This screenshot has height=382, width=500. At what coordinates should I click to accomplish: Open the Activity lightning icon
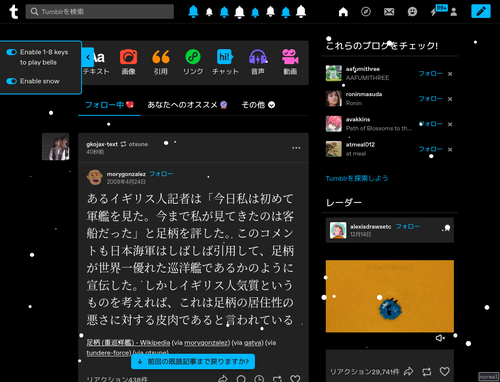(433, 12)
